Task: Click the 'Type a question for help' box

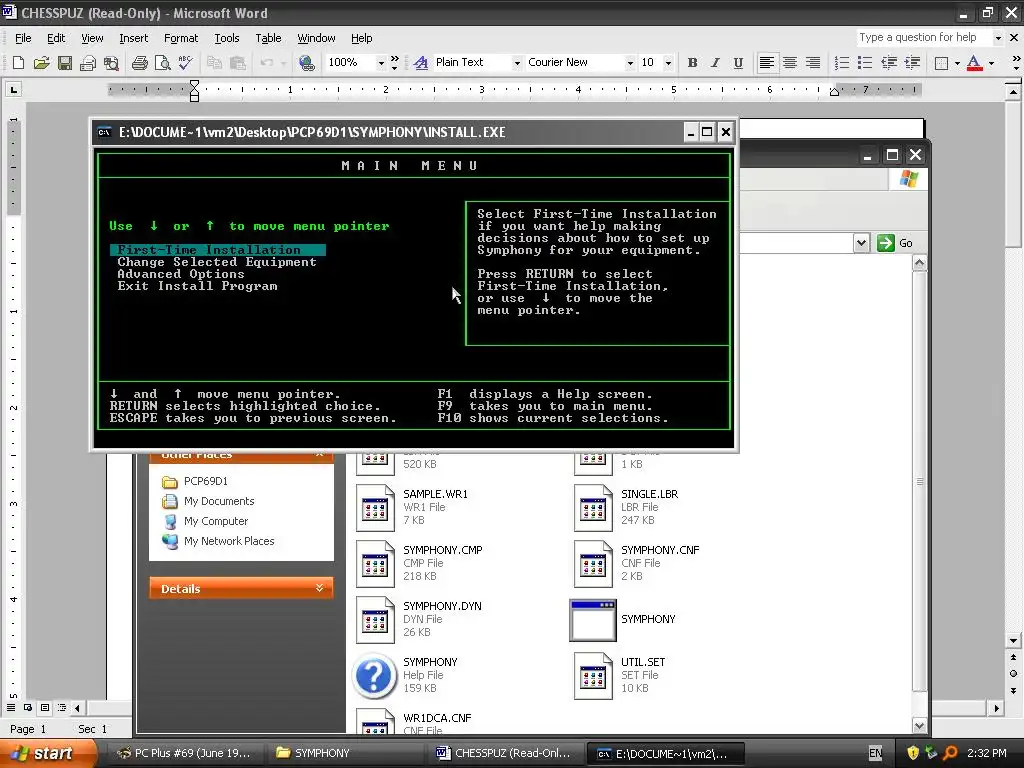Action: tap(923, 38)
